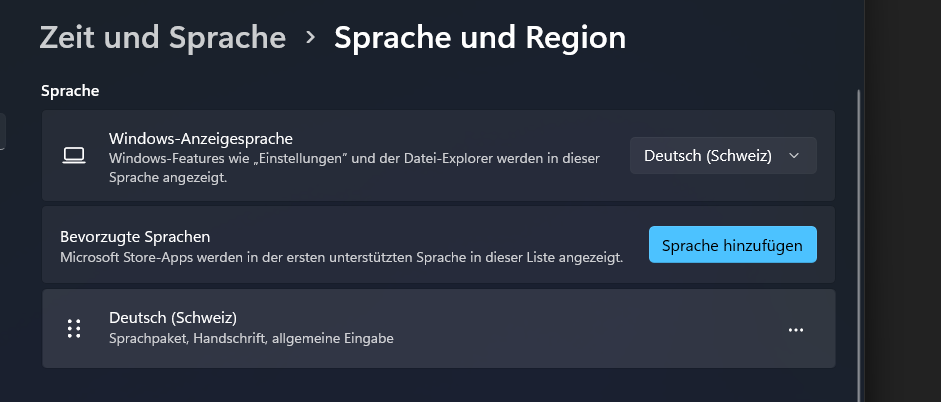Screen dimensions: 941x402
Task: Click the Microsoft Store-Apps description text
Action: coord(340,257)
